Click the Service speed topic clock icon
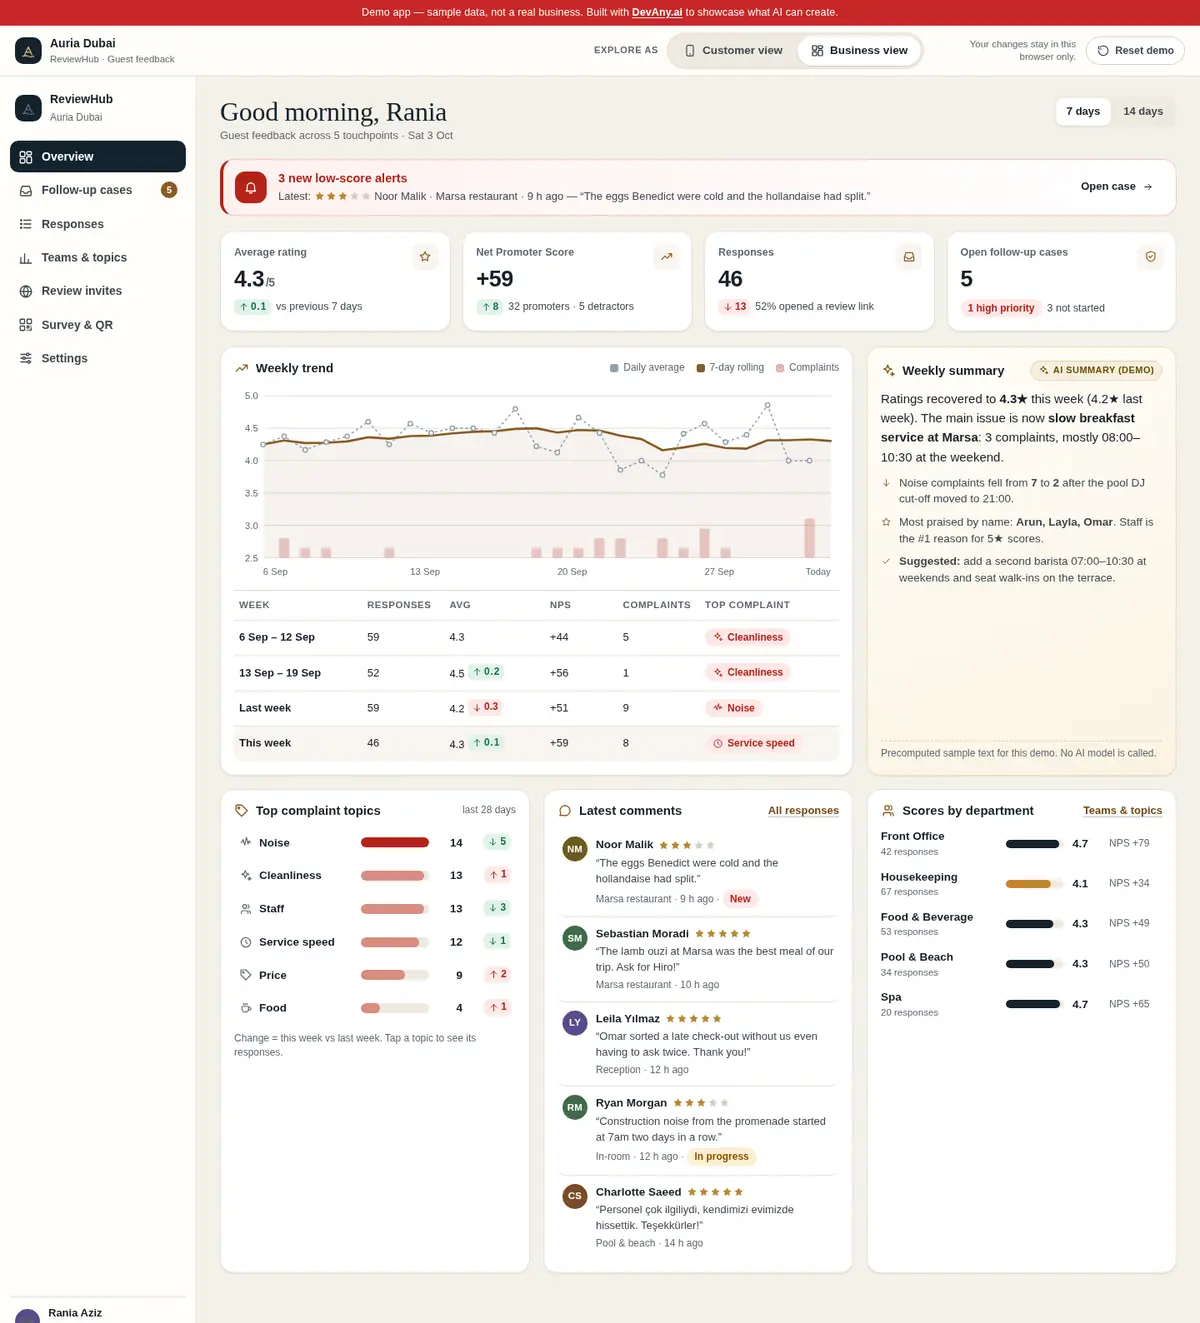Viewport: 1200px width, 1323px height. (246, 942)
